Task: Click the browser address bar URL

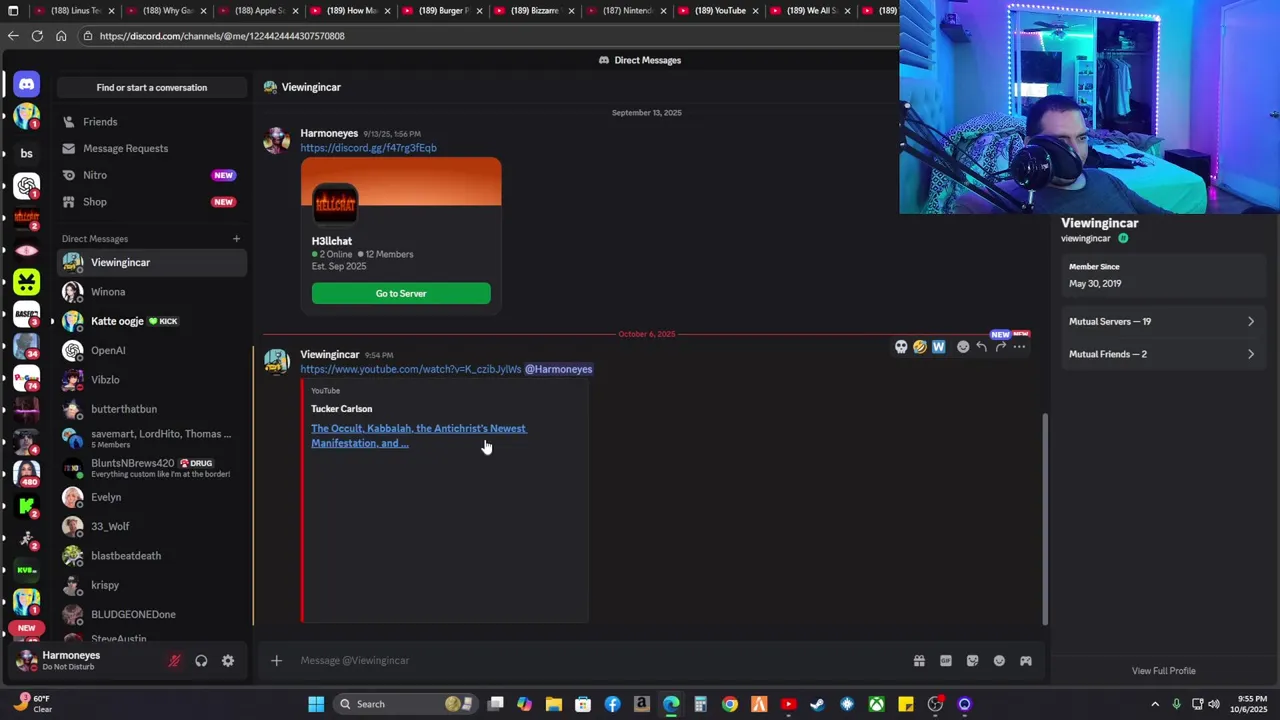Action: (x=222, y=36)
